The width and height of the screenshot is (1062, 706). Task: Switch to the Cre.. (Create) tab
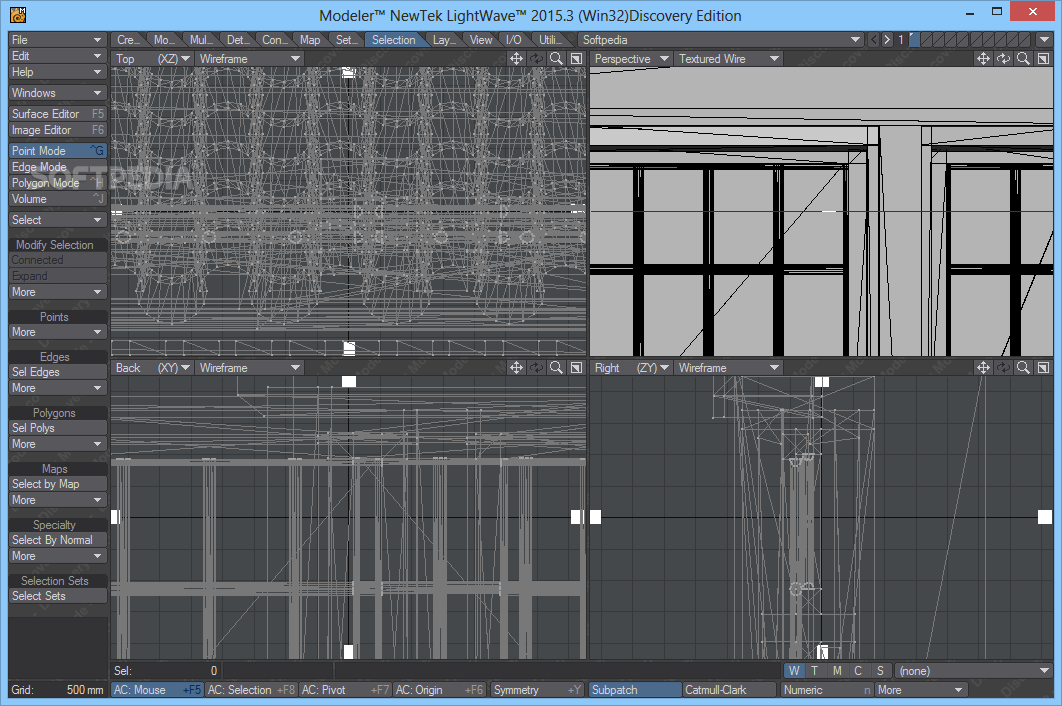coord(127,40)
